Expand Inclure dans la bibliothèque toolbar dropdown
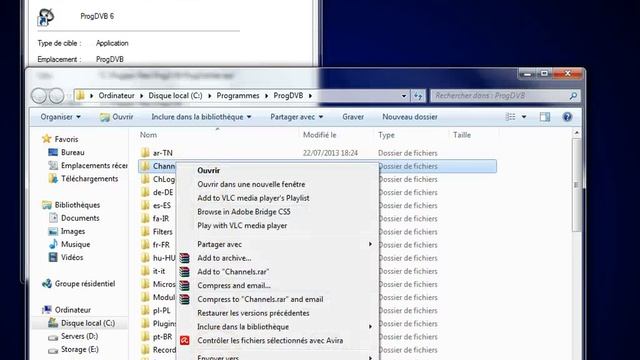This screenshot has width=640, height=360. [201, 117]
